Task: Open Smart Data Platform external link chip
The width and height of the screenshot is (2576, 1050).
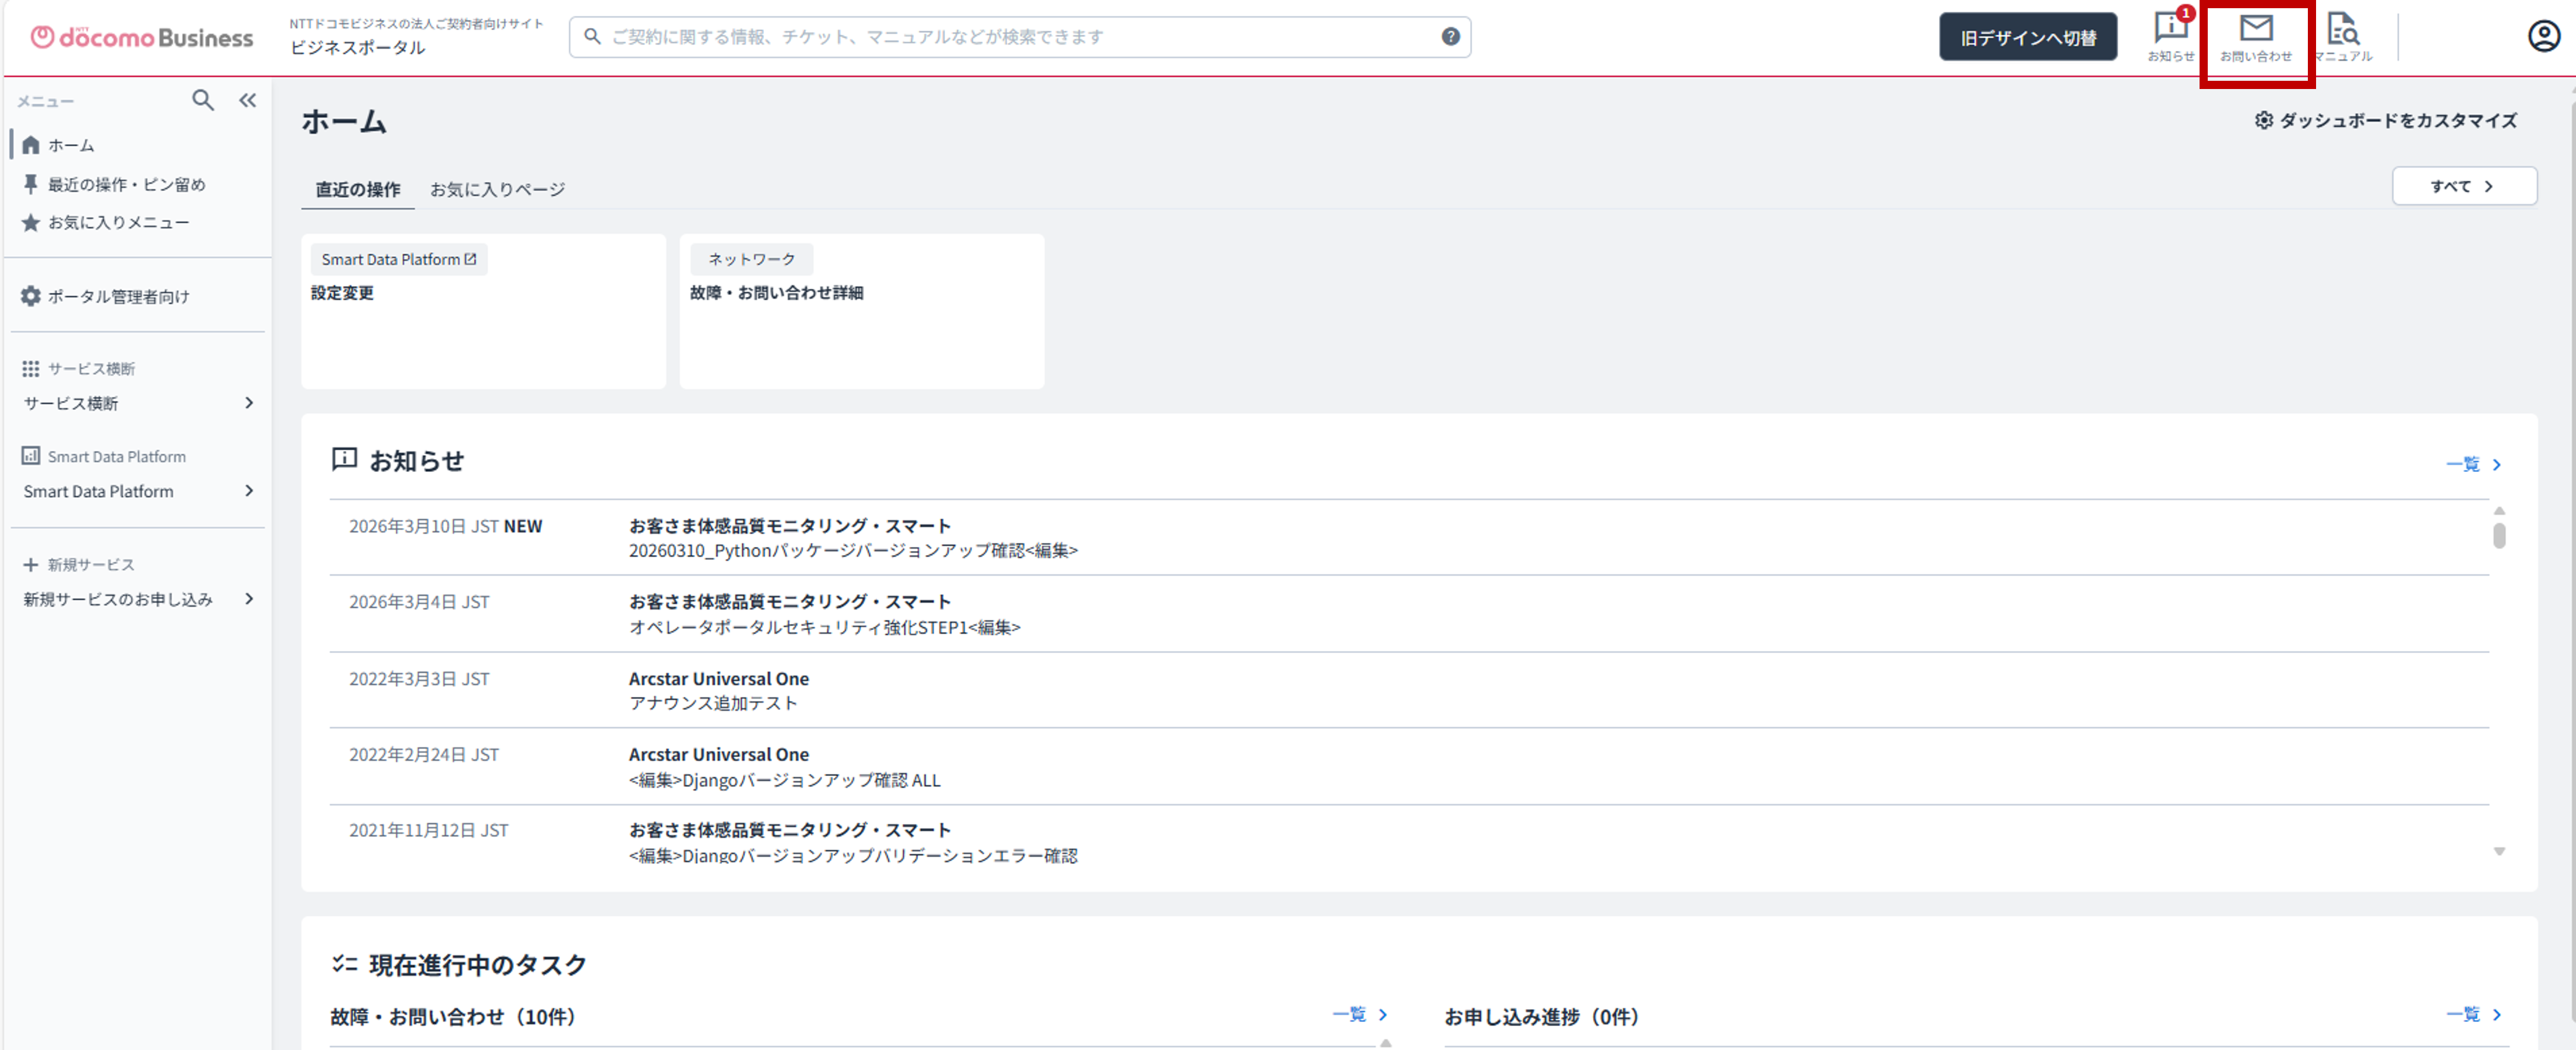Action: (x=398, y=258)
